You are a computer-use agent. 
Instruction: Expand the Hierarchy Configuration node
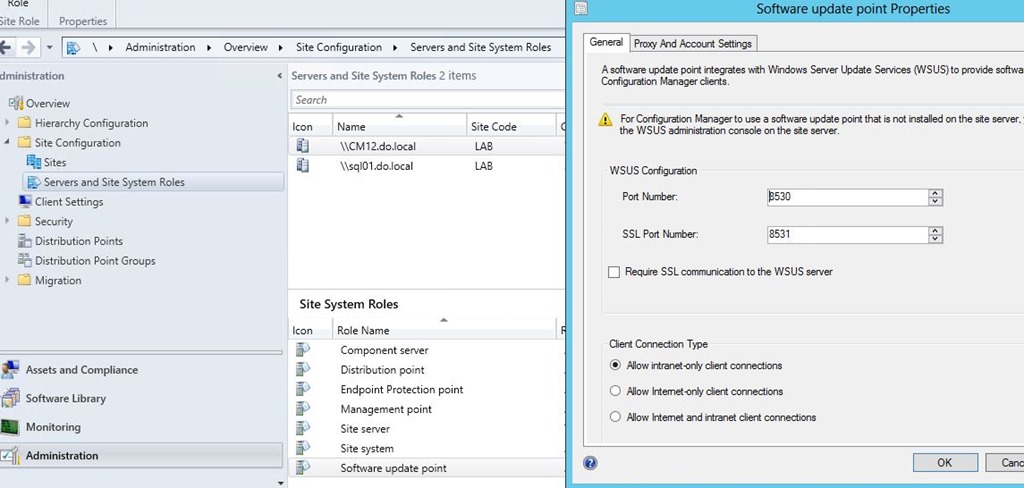click(x=7, y=123)
